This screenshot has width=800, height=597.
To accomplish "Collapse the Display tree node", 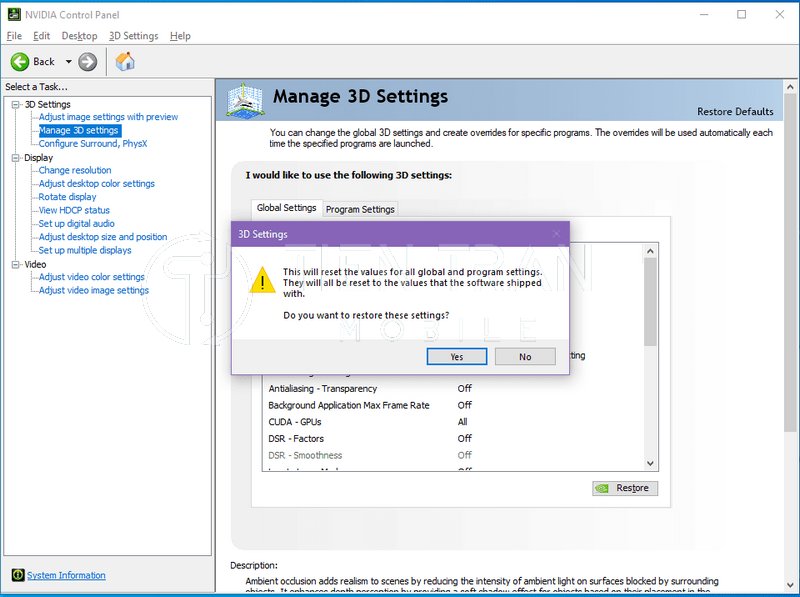I will [x=16, y=158].
